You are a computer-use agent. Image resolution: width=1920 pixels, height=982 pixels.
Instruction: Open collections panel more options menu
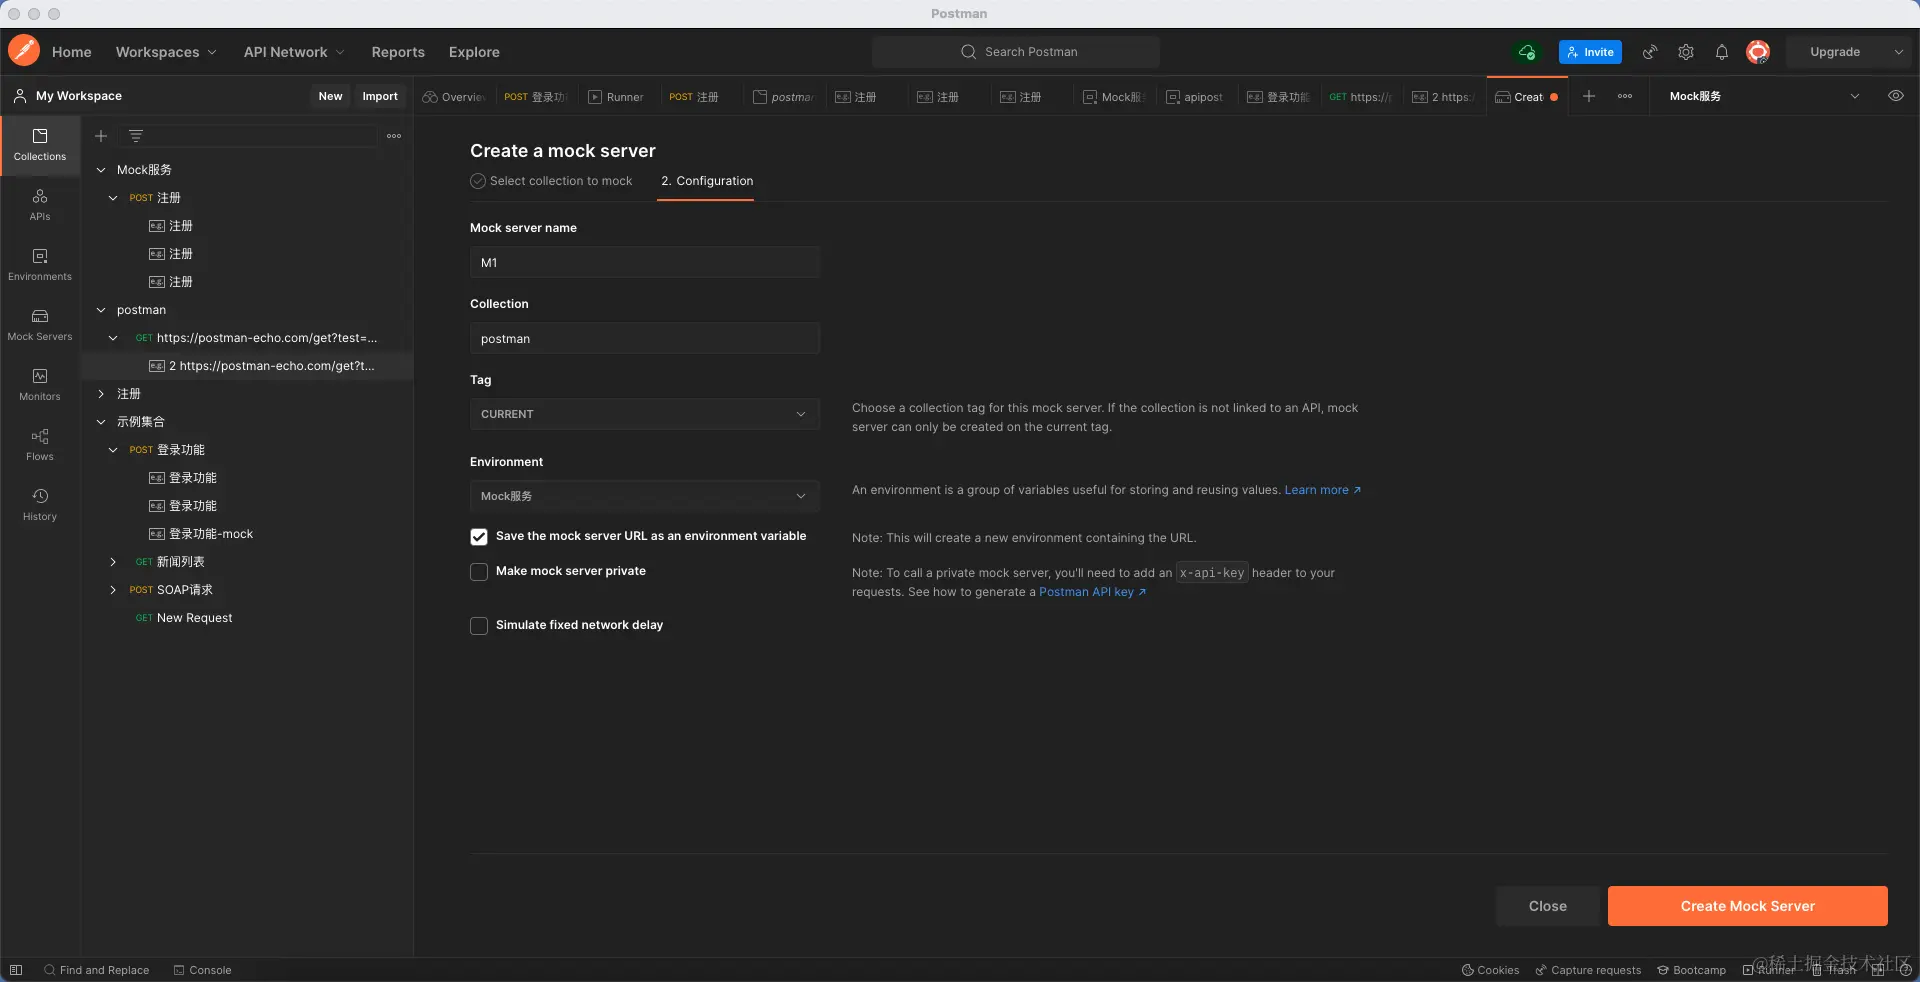pyautogui.click(x=394, y=136)
